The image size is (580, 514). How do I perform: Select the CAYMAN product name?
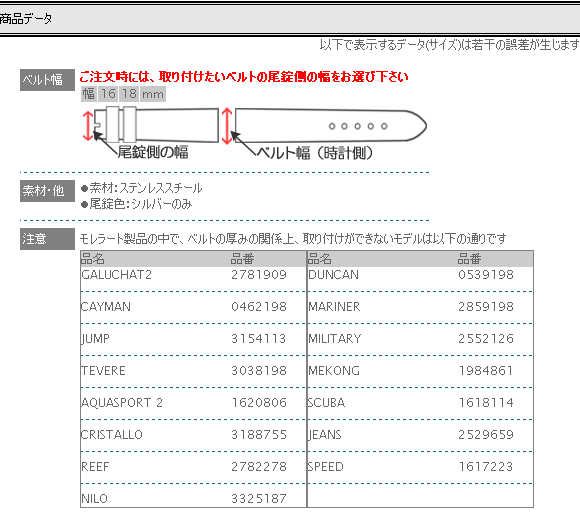(x=106, y=307)
